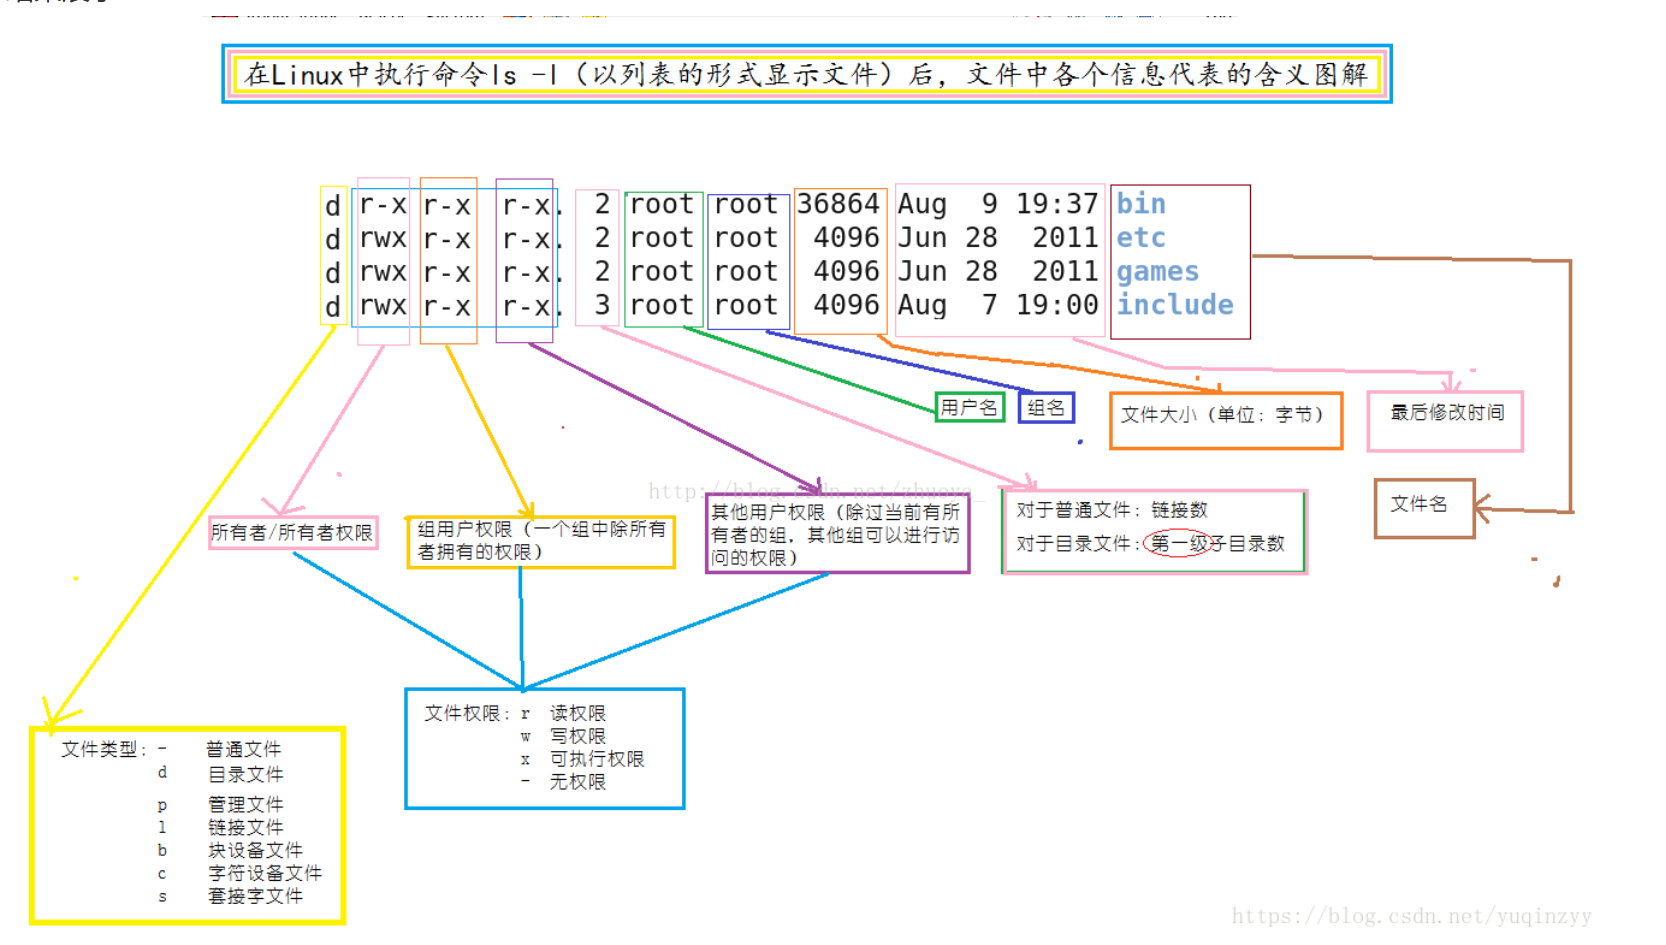
Task: Click '对于普通文件：链接数' text
Action: point(1112,510)
